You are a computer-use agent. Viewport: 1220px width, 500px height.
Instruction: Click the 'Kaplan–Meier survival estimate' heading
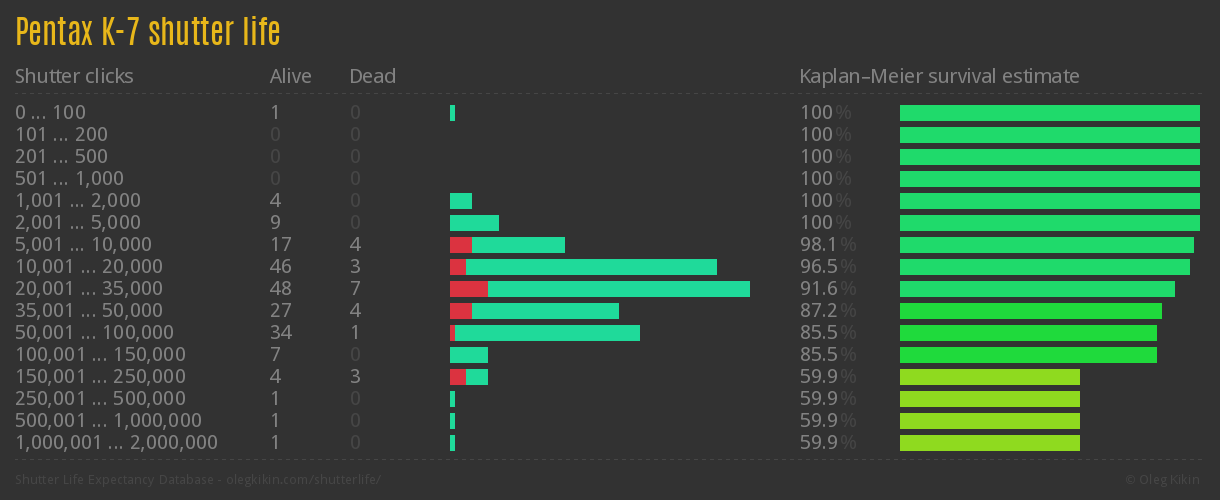point(939,76)
